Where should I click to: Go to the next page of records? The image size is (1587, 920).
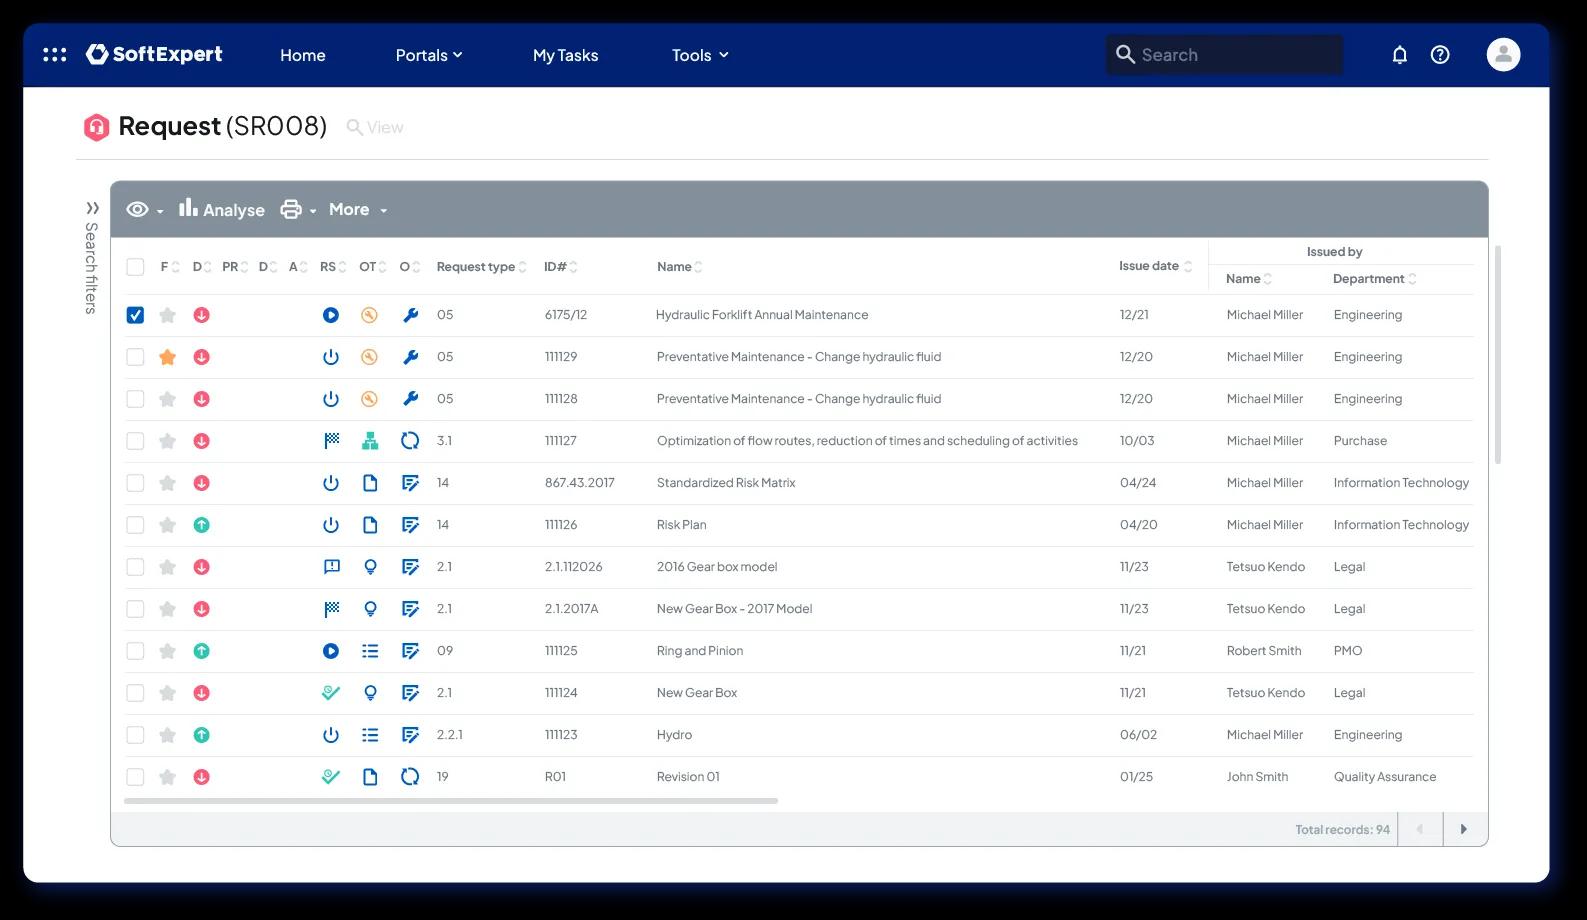point(1464,829)
